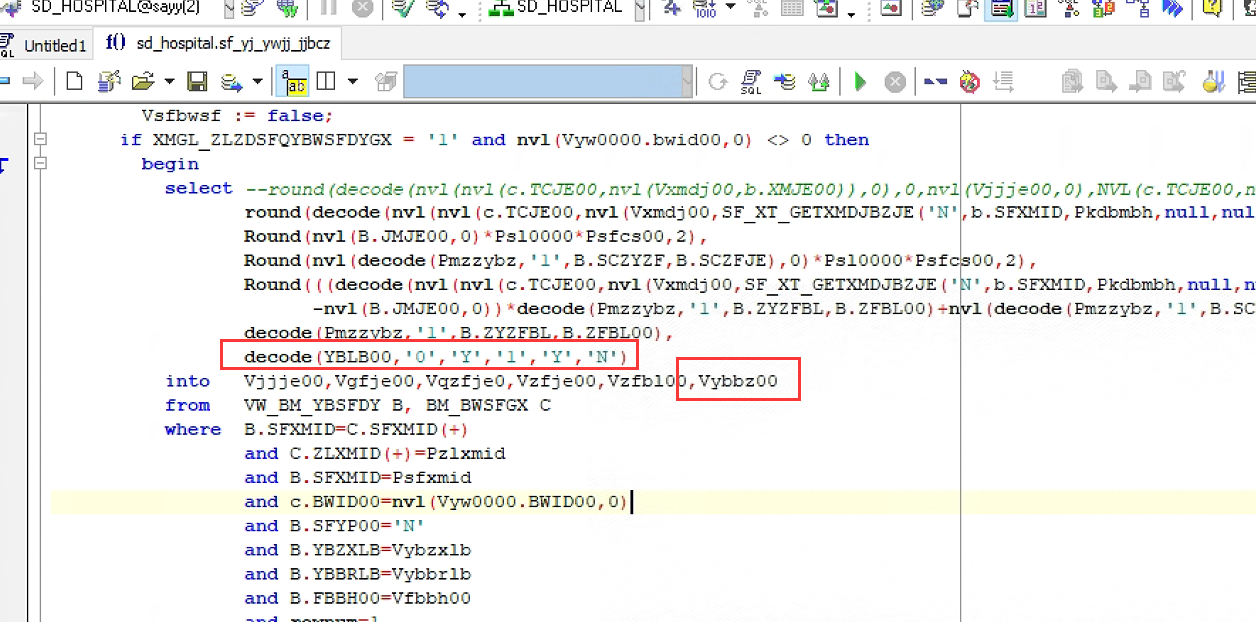Click the 'and B.YBZXLB=Vybzxlb' line
This screenshot has height=622, width=1256.
(x=358, y=550)
